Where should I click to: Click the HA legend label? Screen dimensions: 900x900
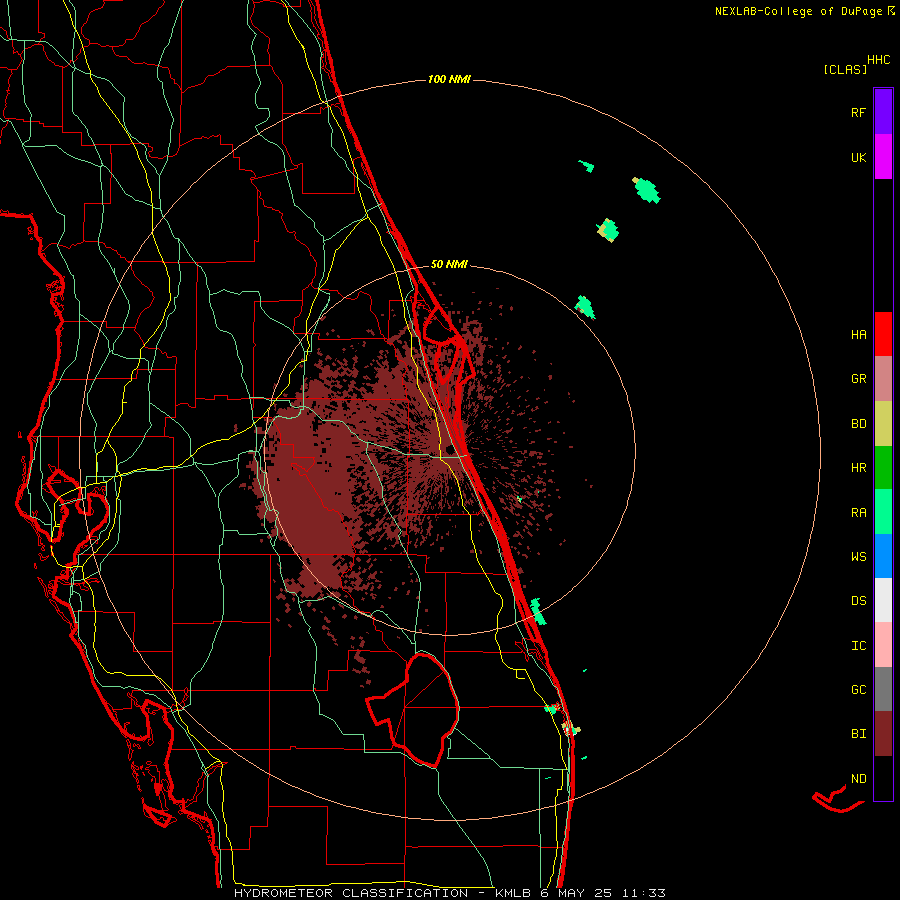pos(858,335)
